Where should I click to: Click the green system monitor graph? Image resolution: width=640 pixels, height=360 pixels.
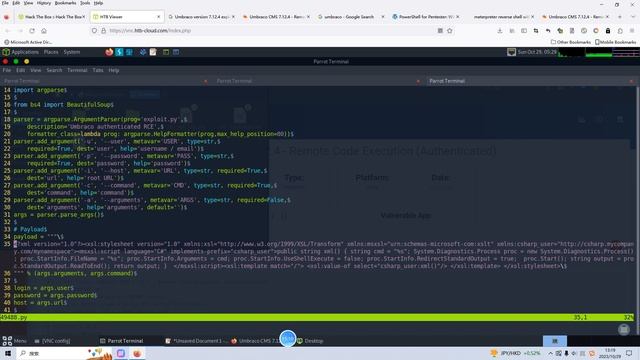(x=599, y=52)
